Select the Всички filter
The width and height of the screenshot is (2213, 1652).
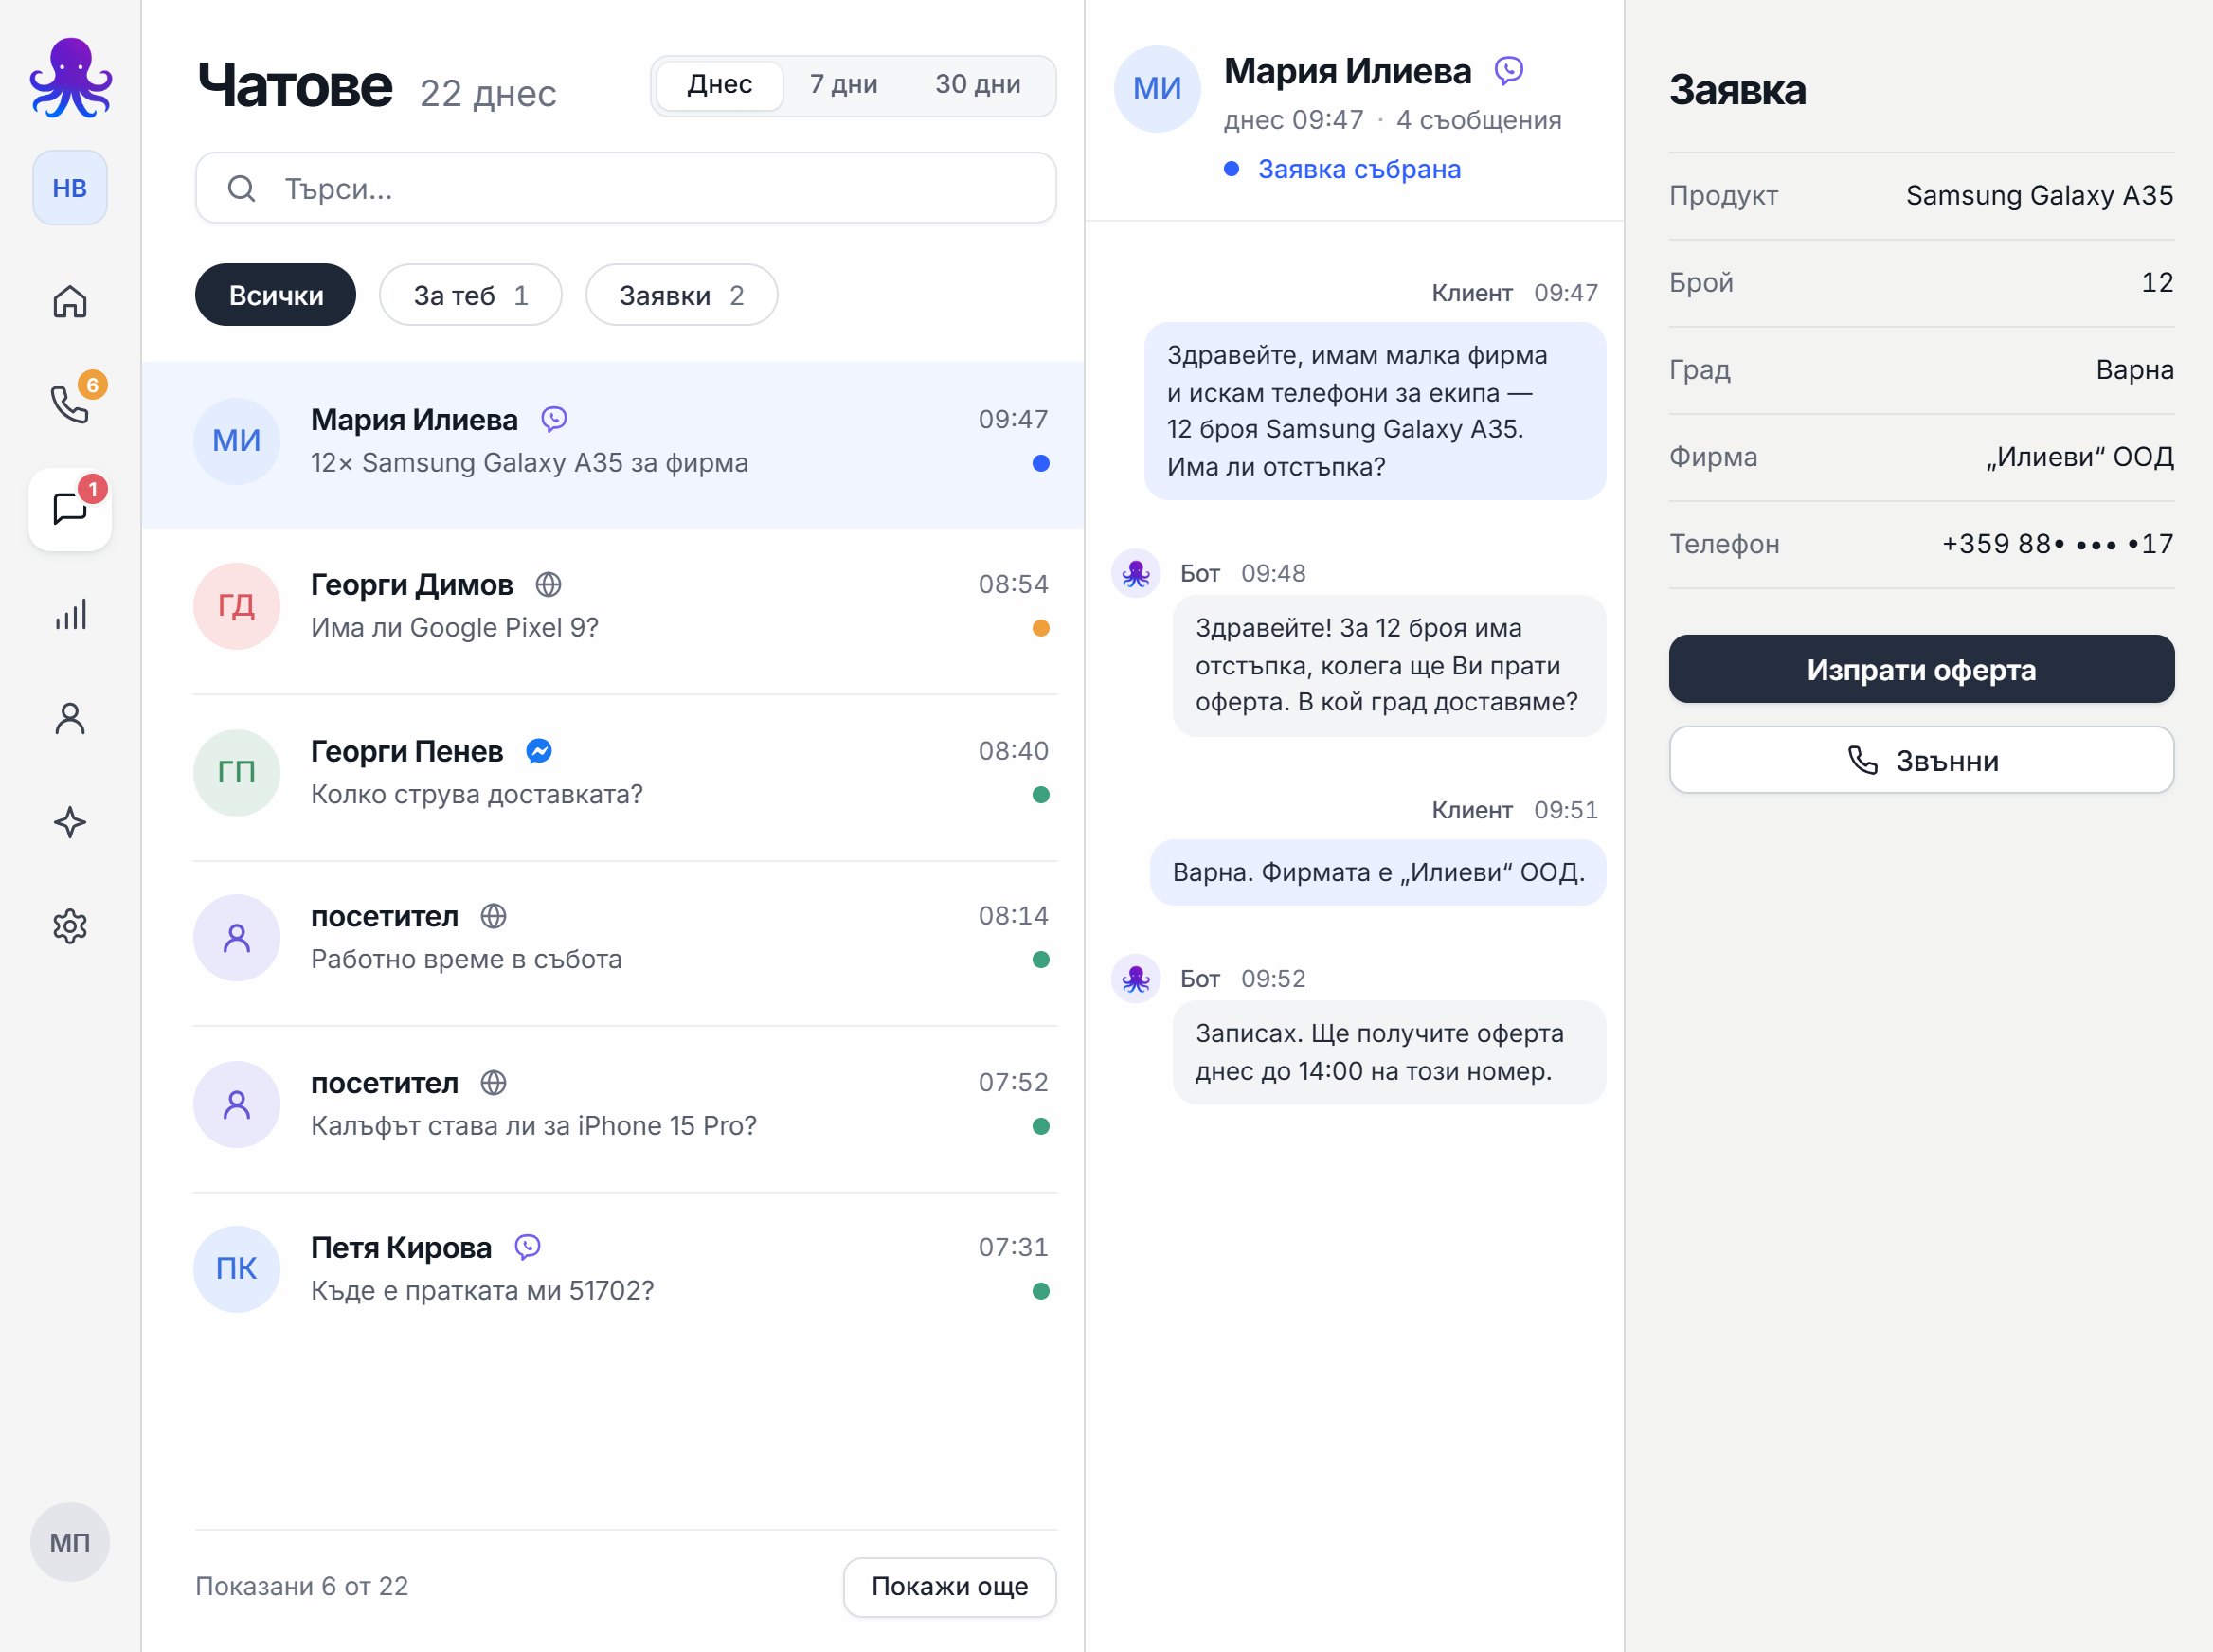276,295
